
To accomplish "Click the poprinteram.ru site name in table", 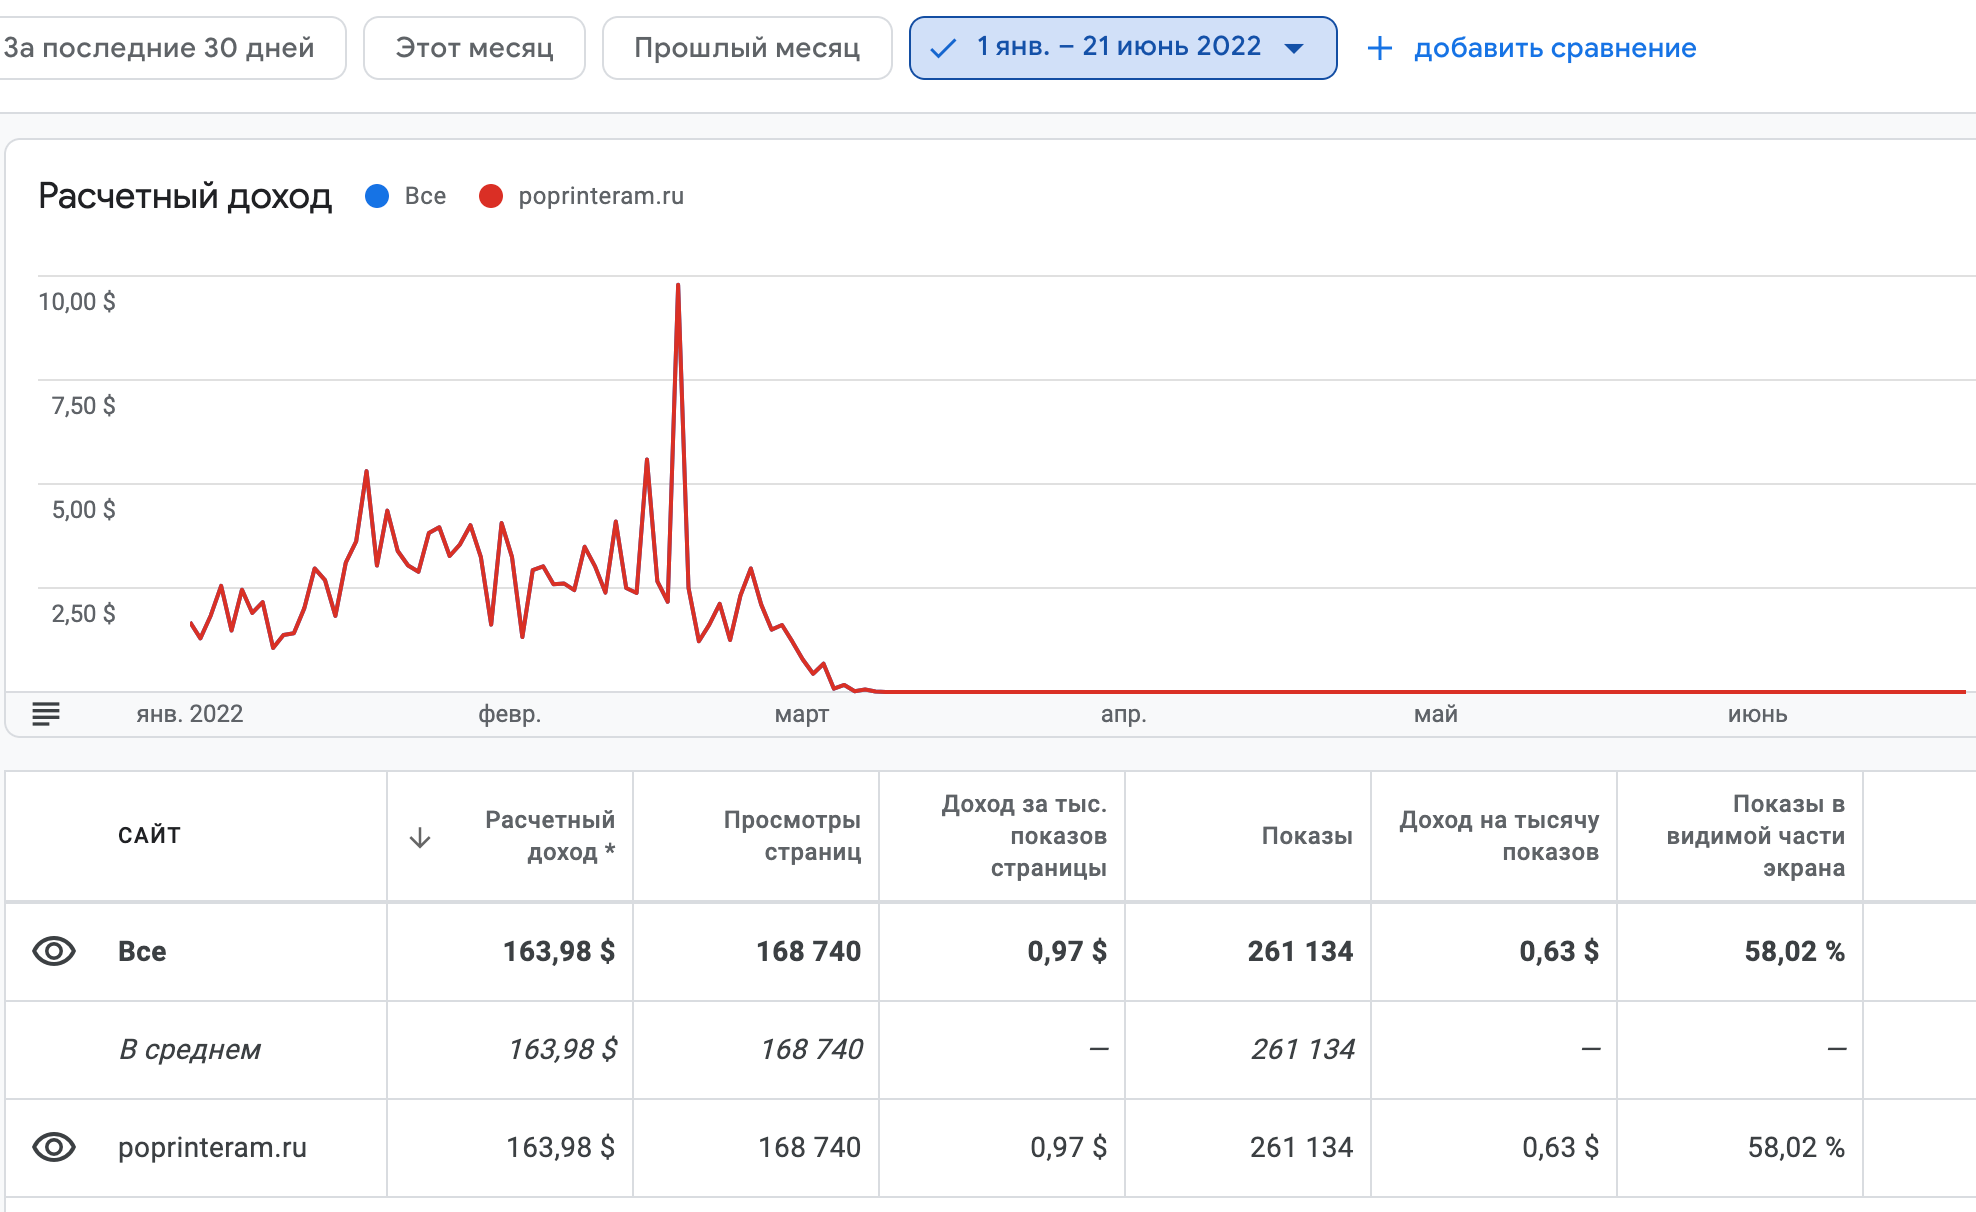I will point(212,1147).
